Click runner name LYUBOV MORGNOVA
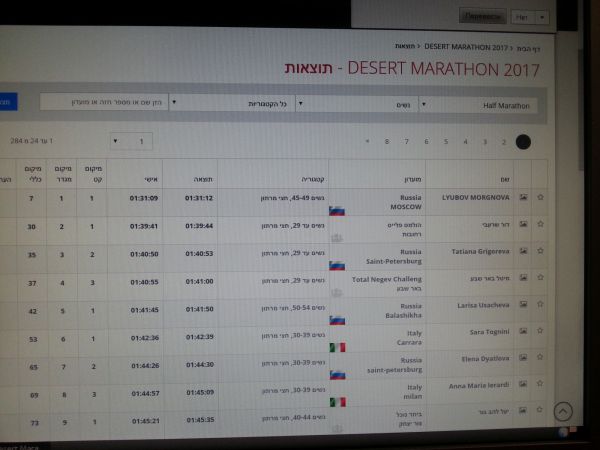This screenshot has height=450, width=600. coord(476,197)
